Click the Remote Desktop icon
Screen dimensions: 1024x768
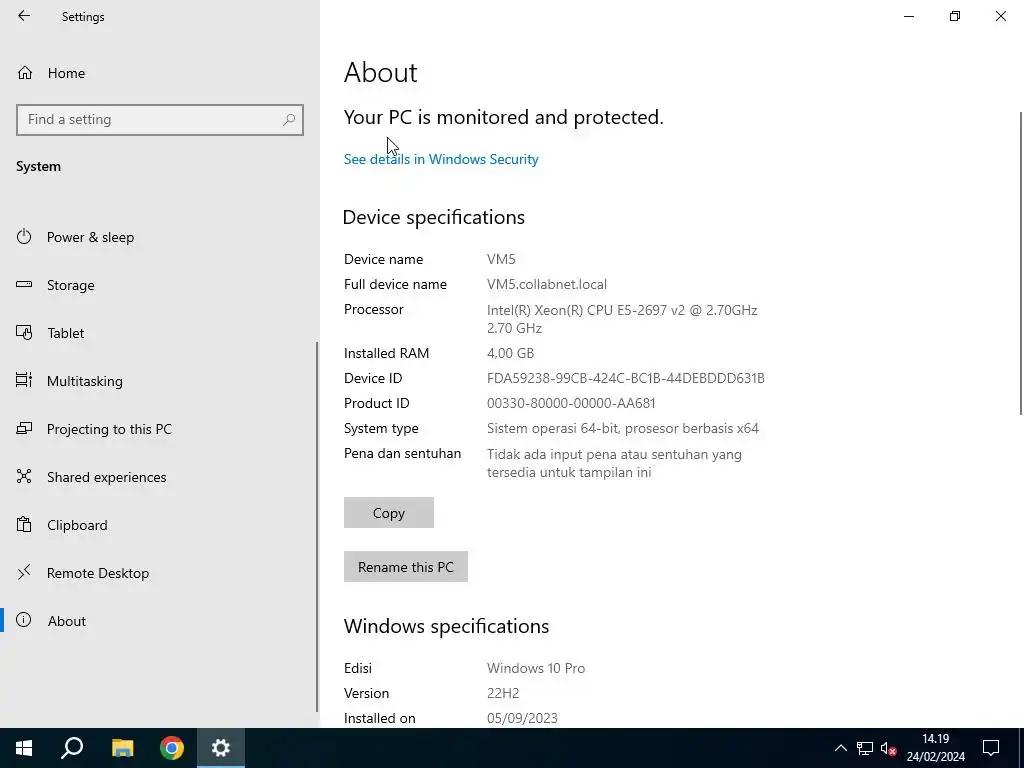(x=24, y=573)
